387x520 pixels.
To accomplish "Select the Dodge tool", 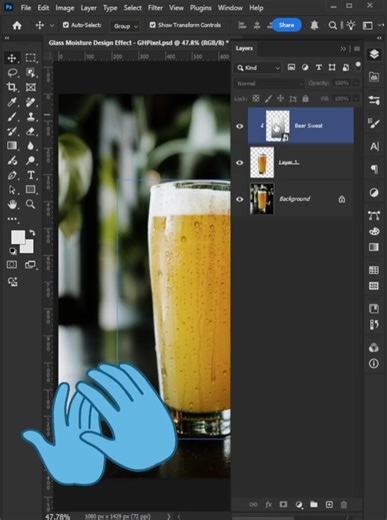I will pyautogui.click(x=31, y=160).
